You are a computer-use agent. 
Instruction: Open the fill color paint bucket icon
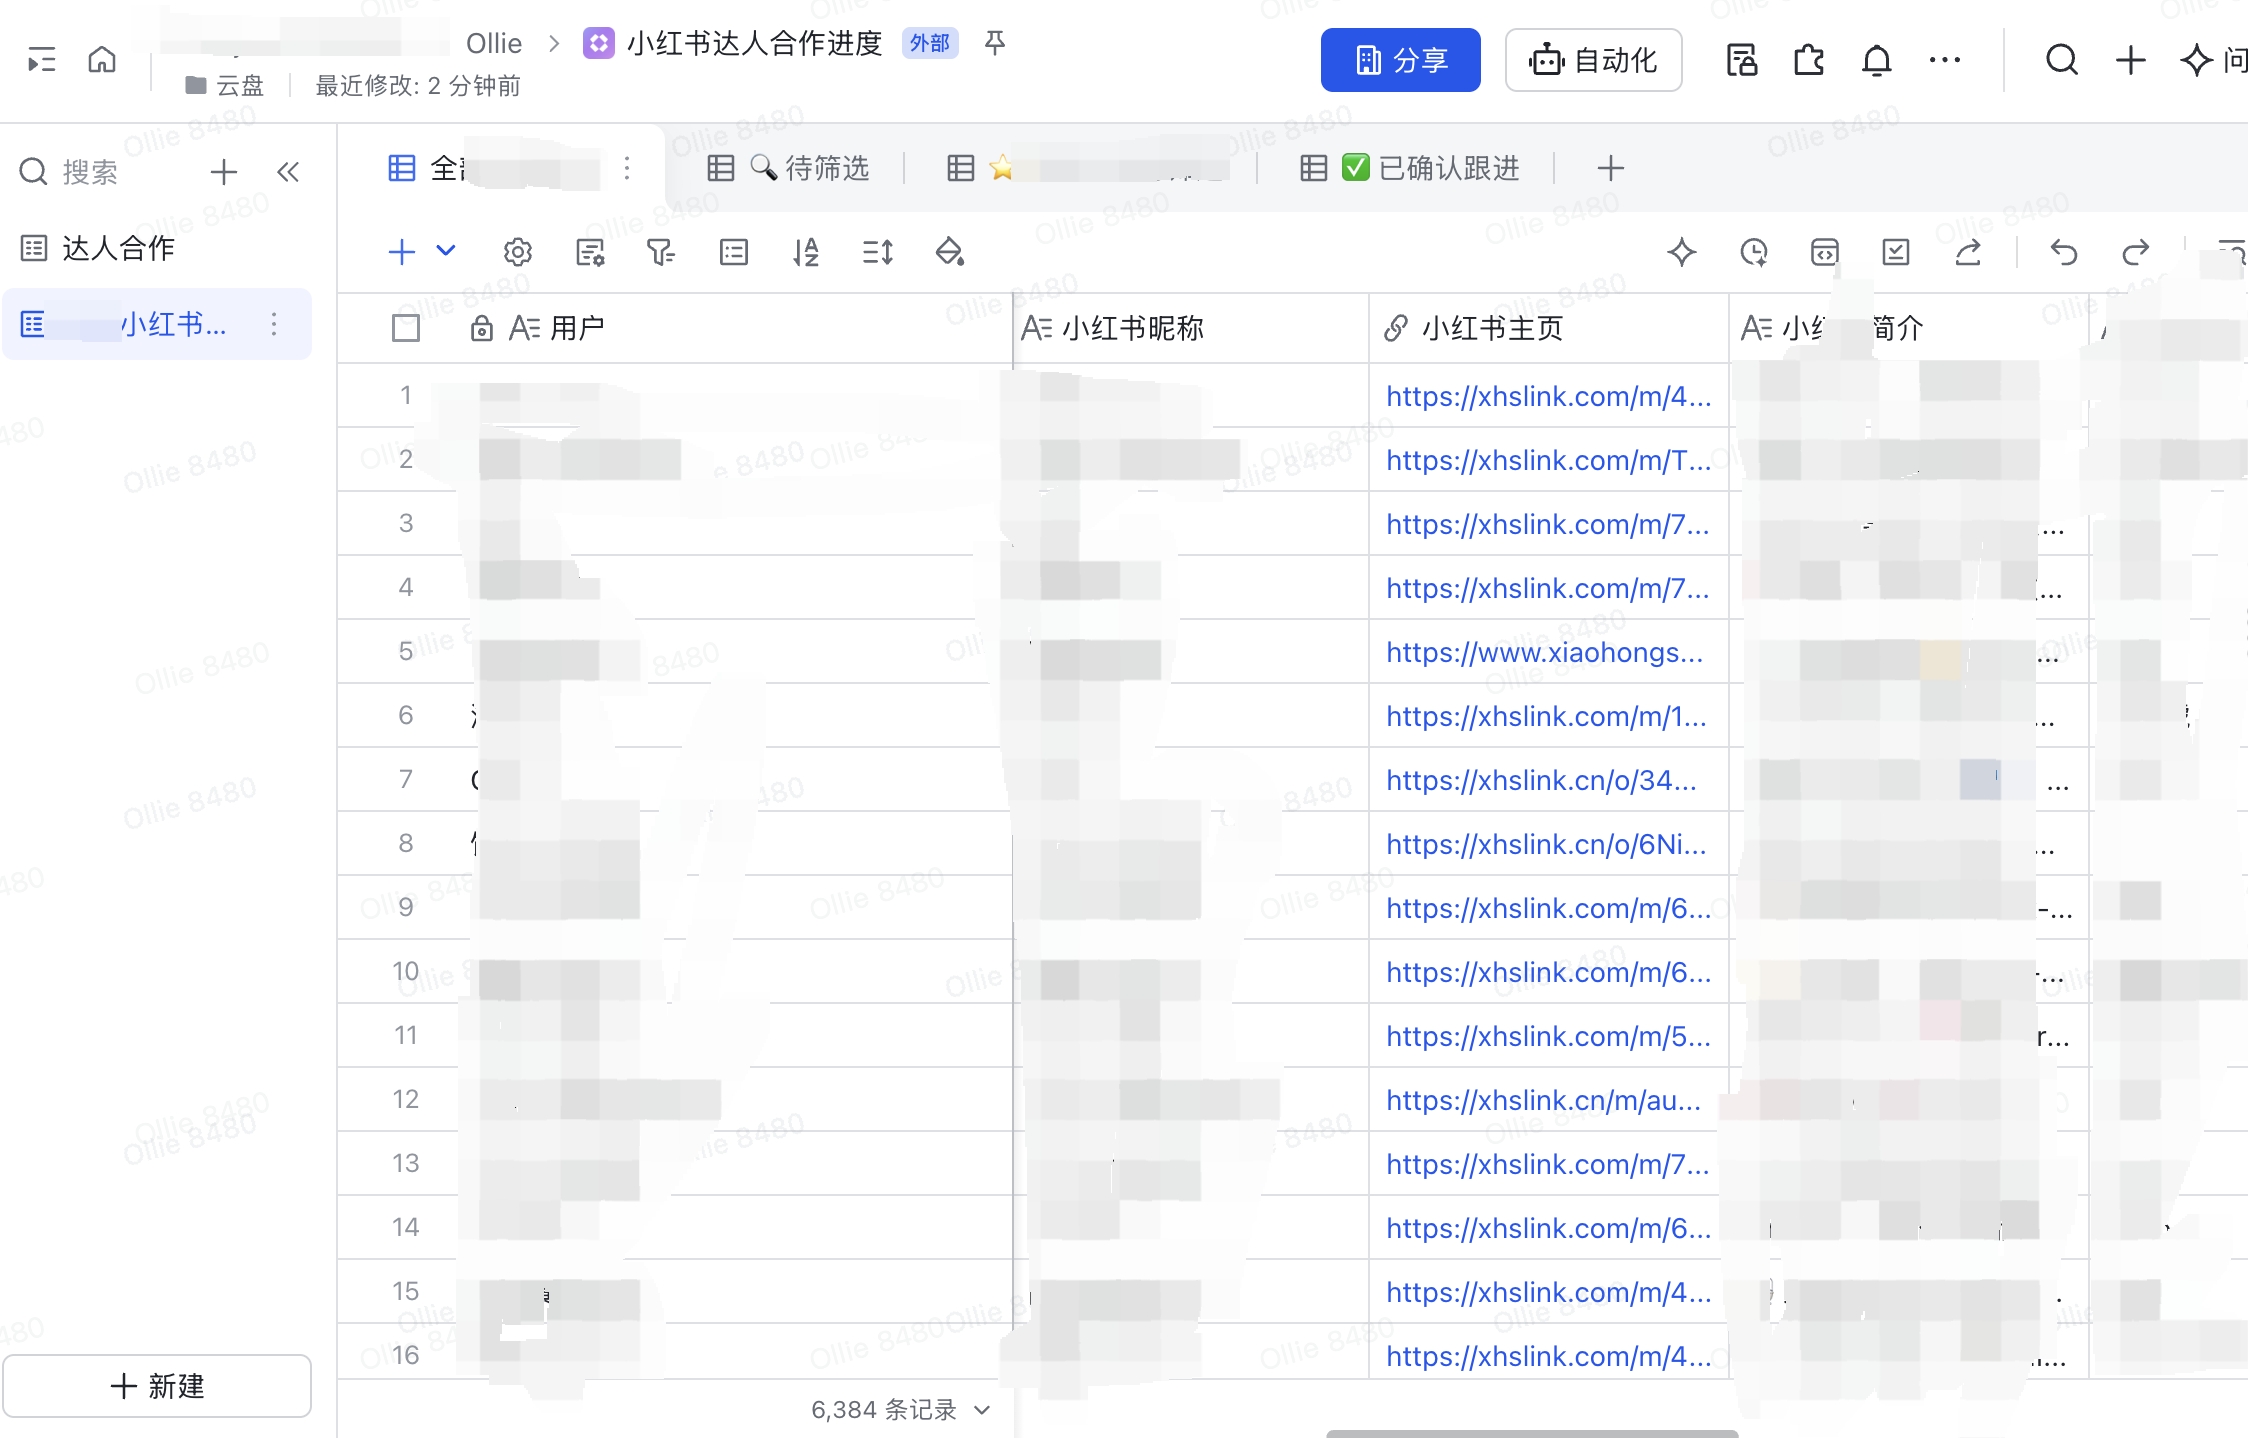(x=950, y=252)
